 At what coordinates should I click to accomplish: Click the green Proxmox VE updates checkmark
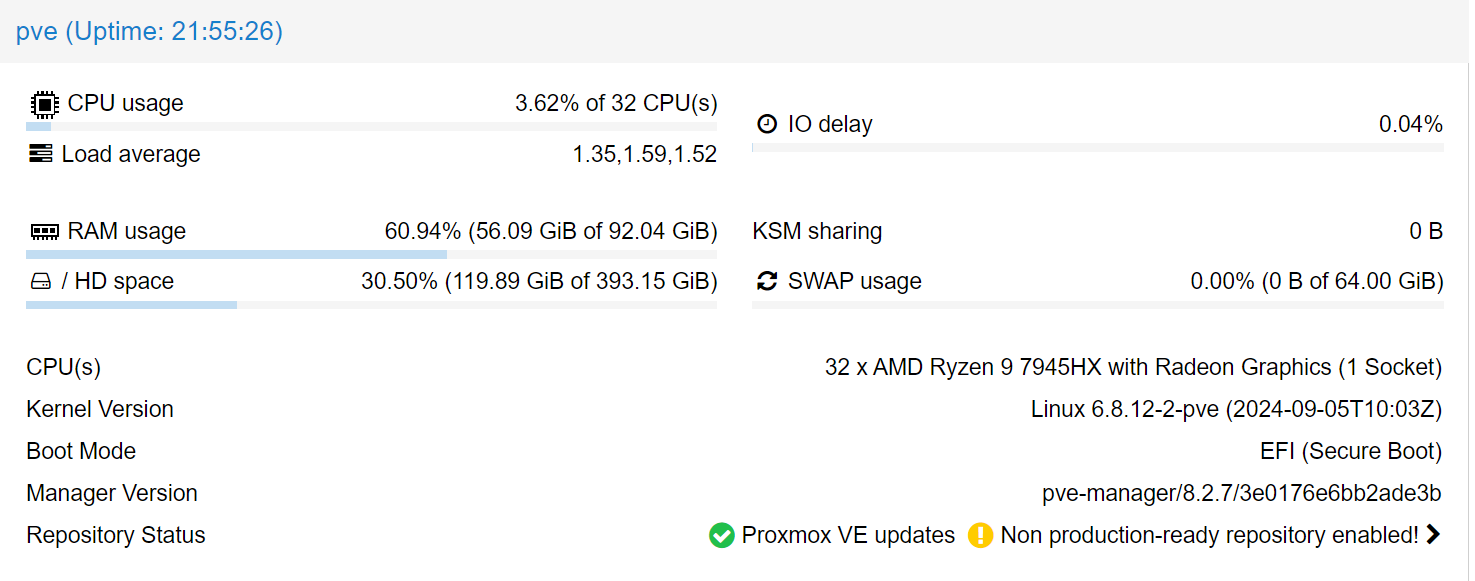721,536
